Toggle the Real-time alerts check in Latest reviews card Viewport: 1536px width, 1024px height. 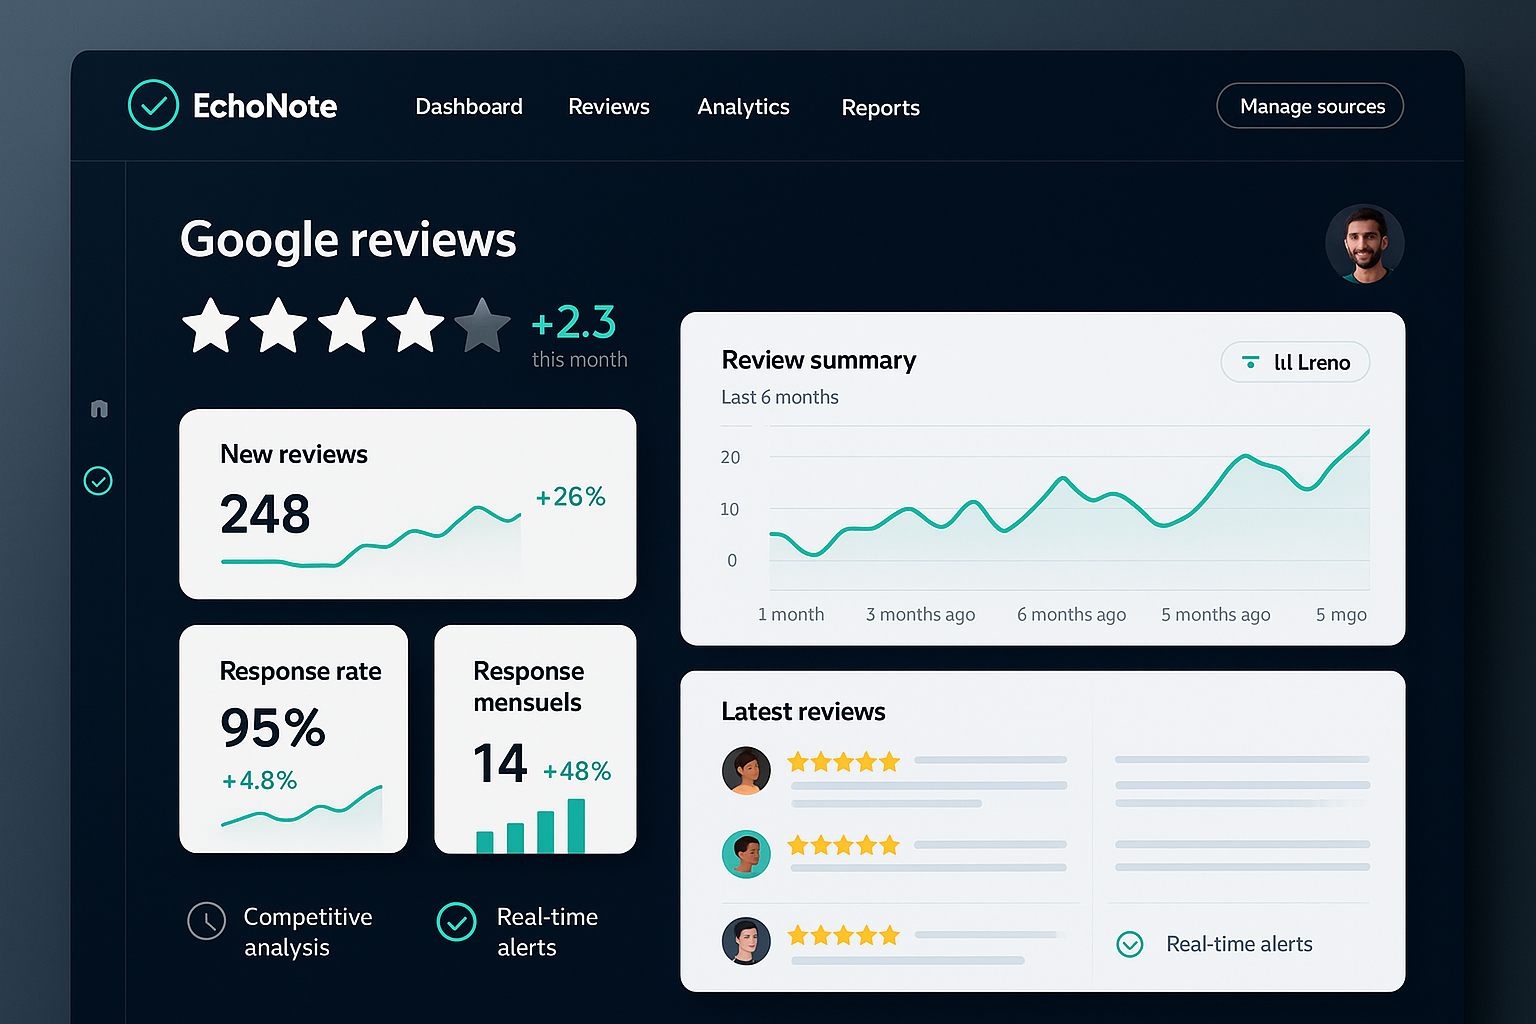[1129, 944]
